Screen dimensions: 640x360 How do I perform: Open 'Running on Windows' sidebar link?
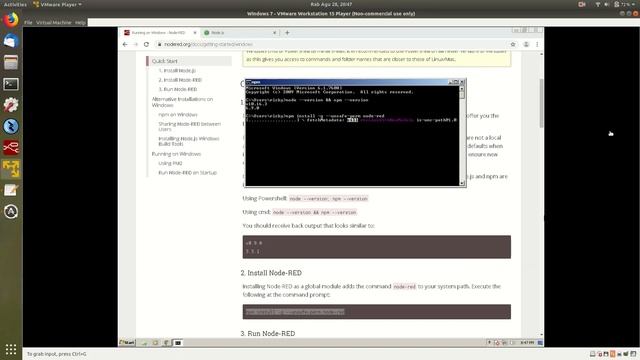[176, 154]
